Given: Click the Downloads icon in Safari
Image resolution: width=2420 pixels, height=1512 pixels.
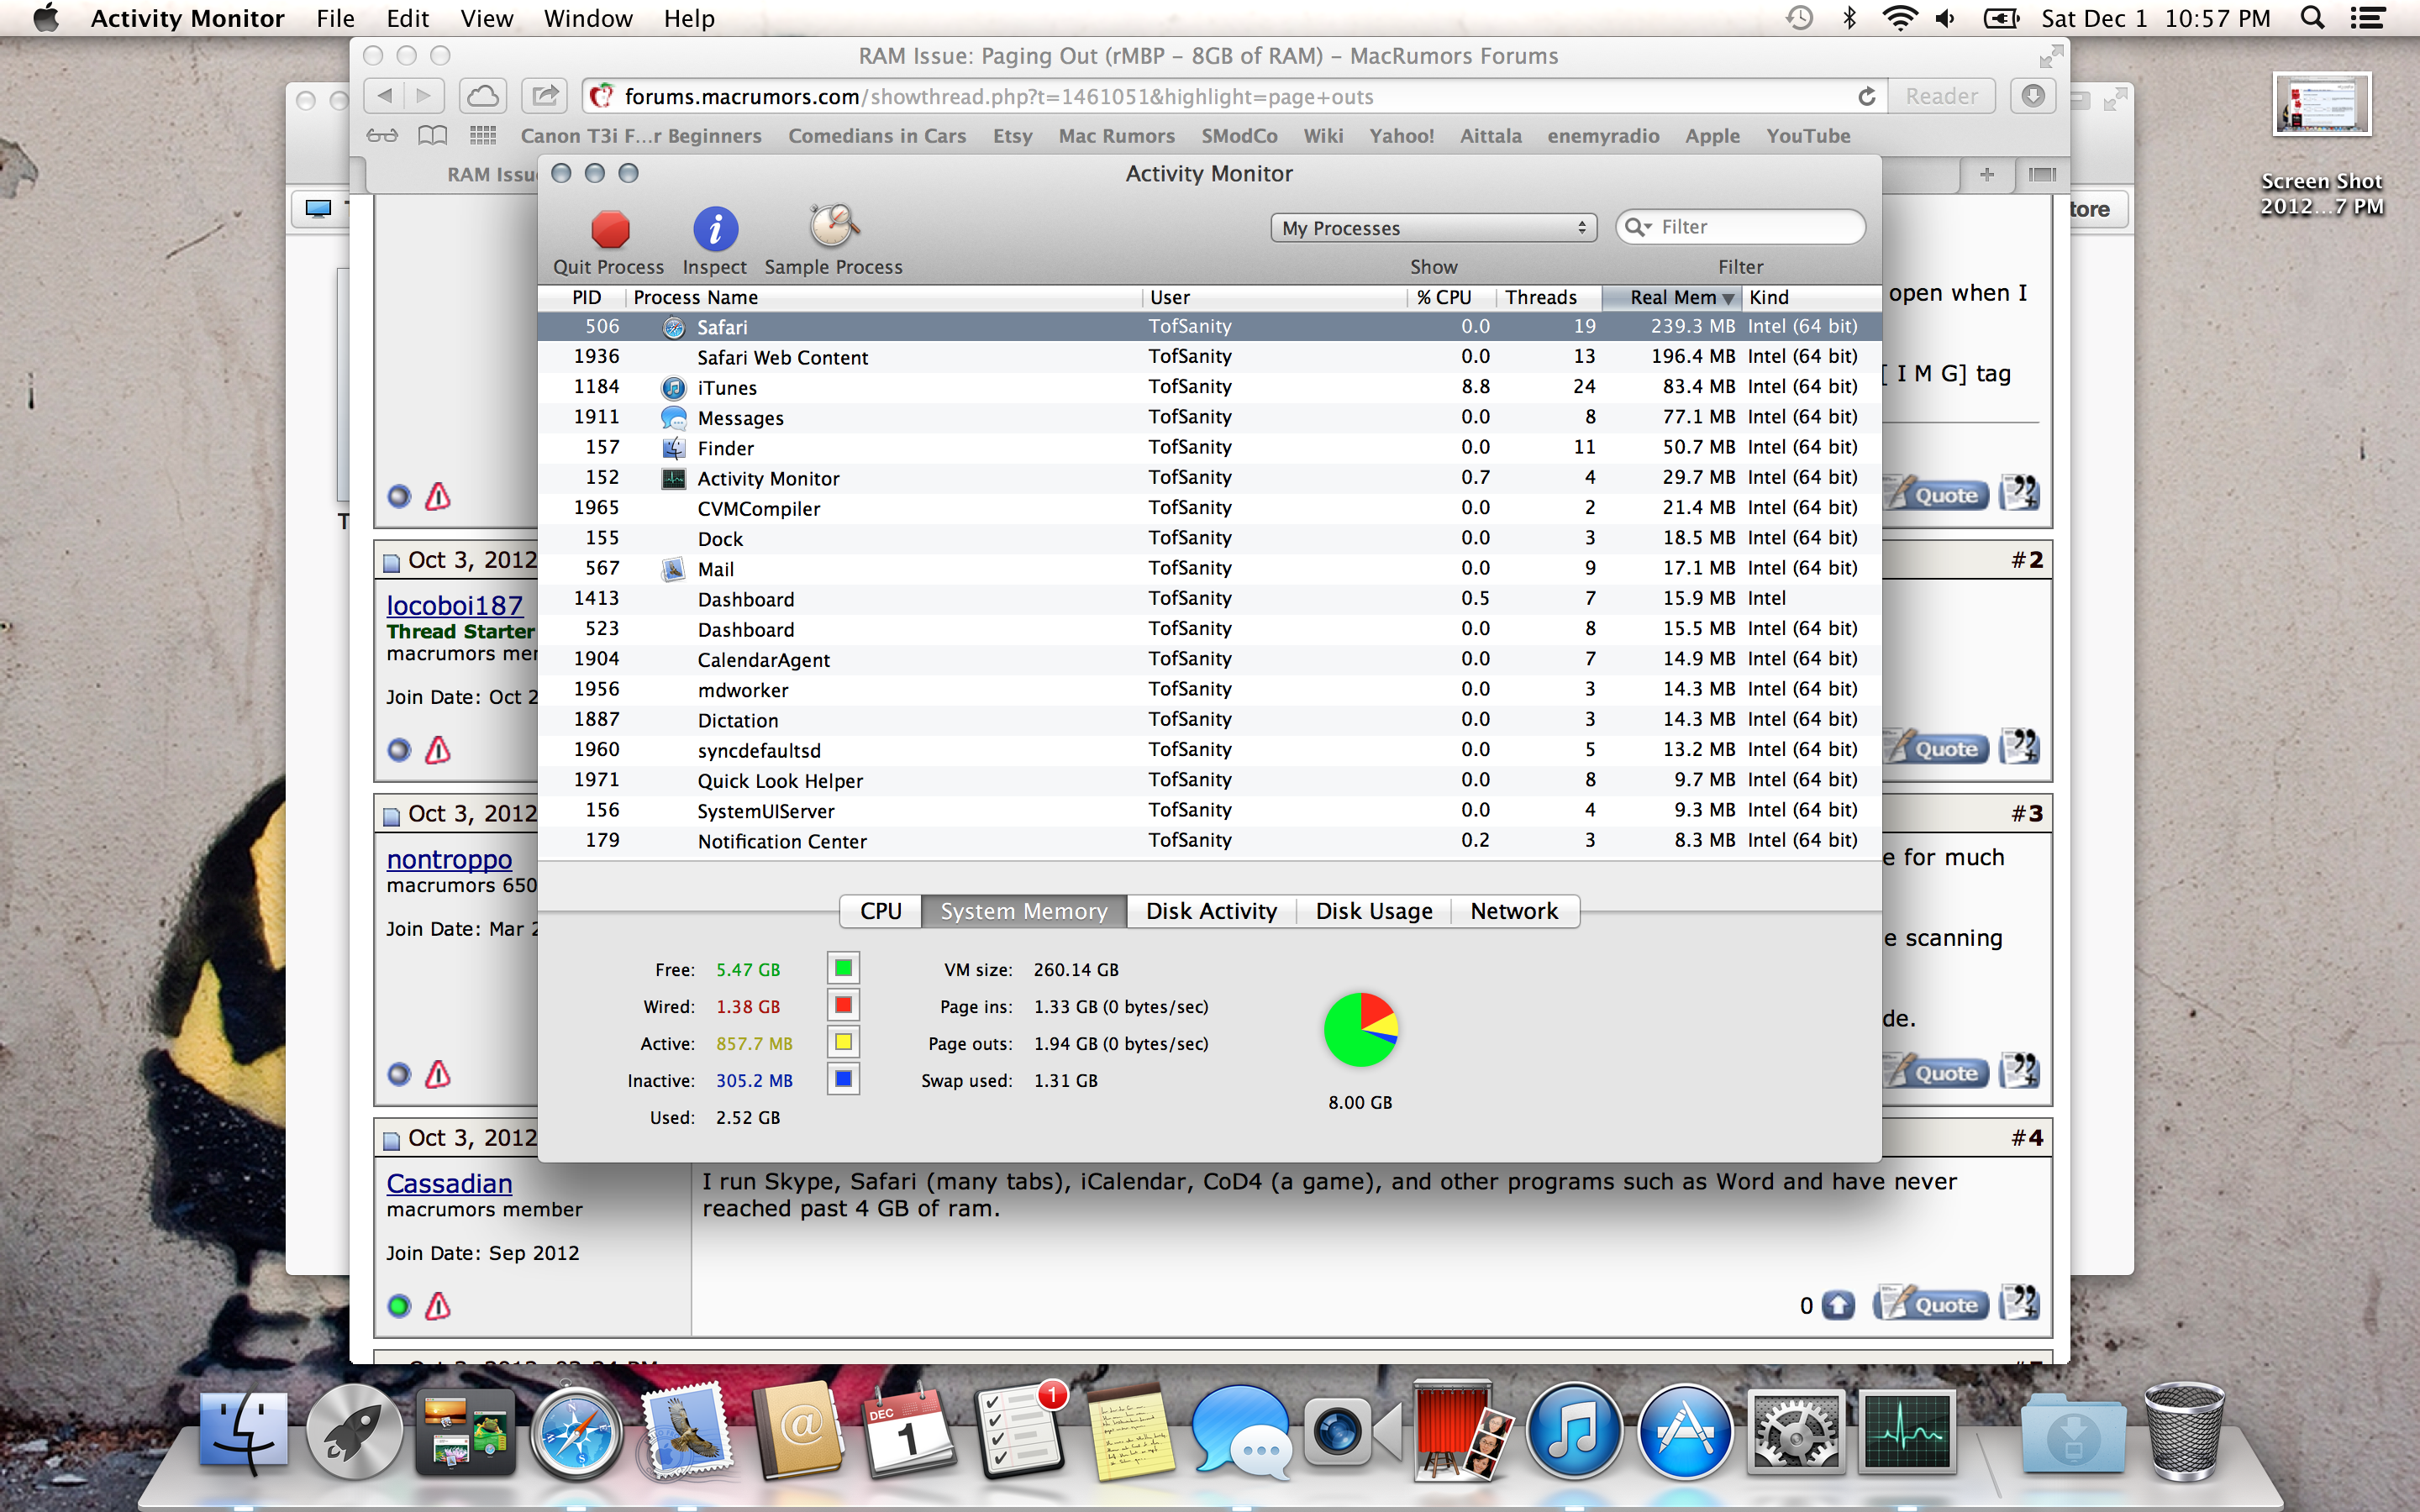Looking at the screenshot, I should [x=2033, y=96].
